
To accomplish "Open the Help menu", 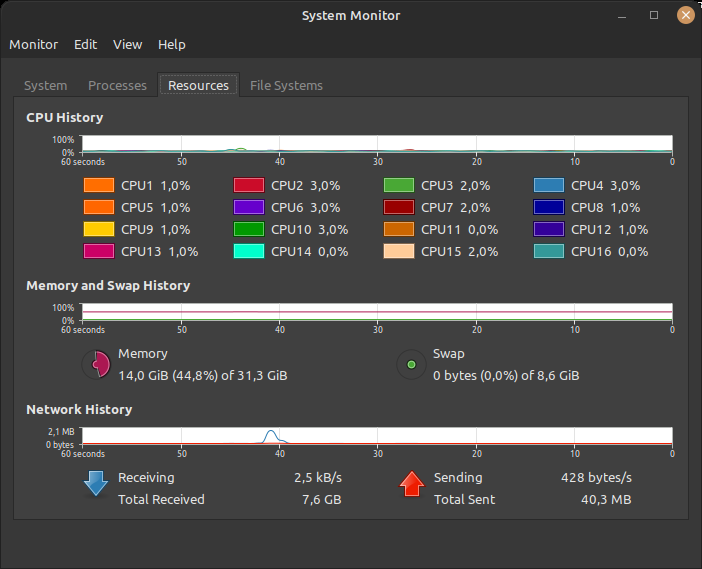I will point(172,45).
